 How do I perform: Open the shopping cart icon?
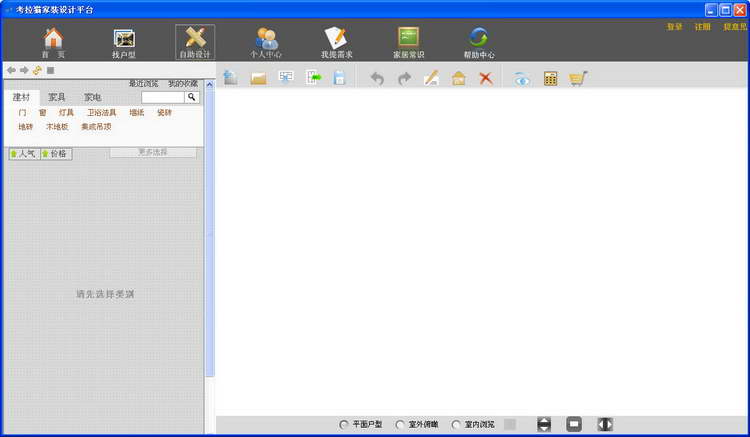[x=578, y=78]
